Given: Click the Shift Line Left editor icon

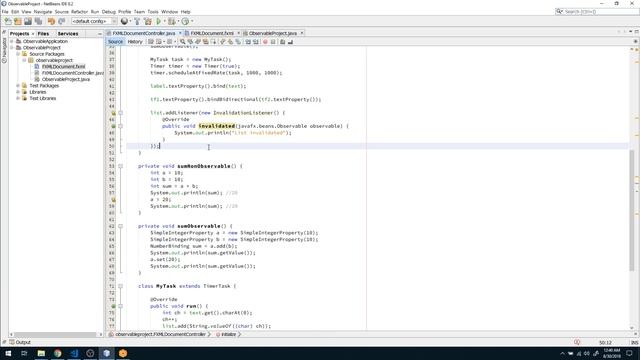Looking at the screenshot, I should click(248, 42).
